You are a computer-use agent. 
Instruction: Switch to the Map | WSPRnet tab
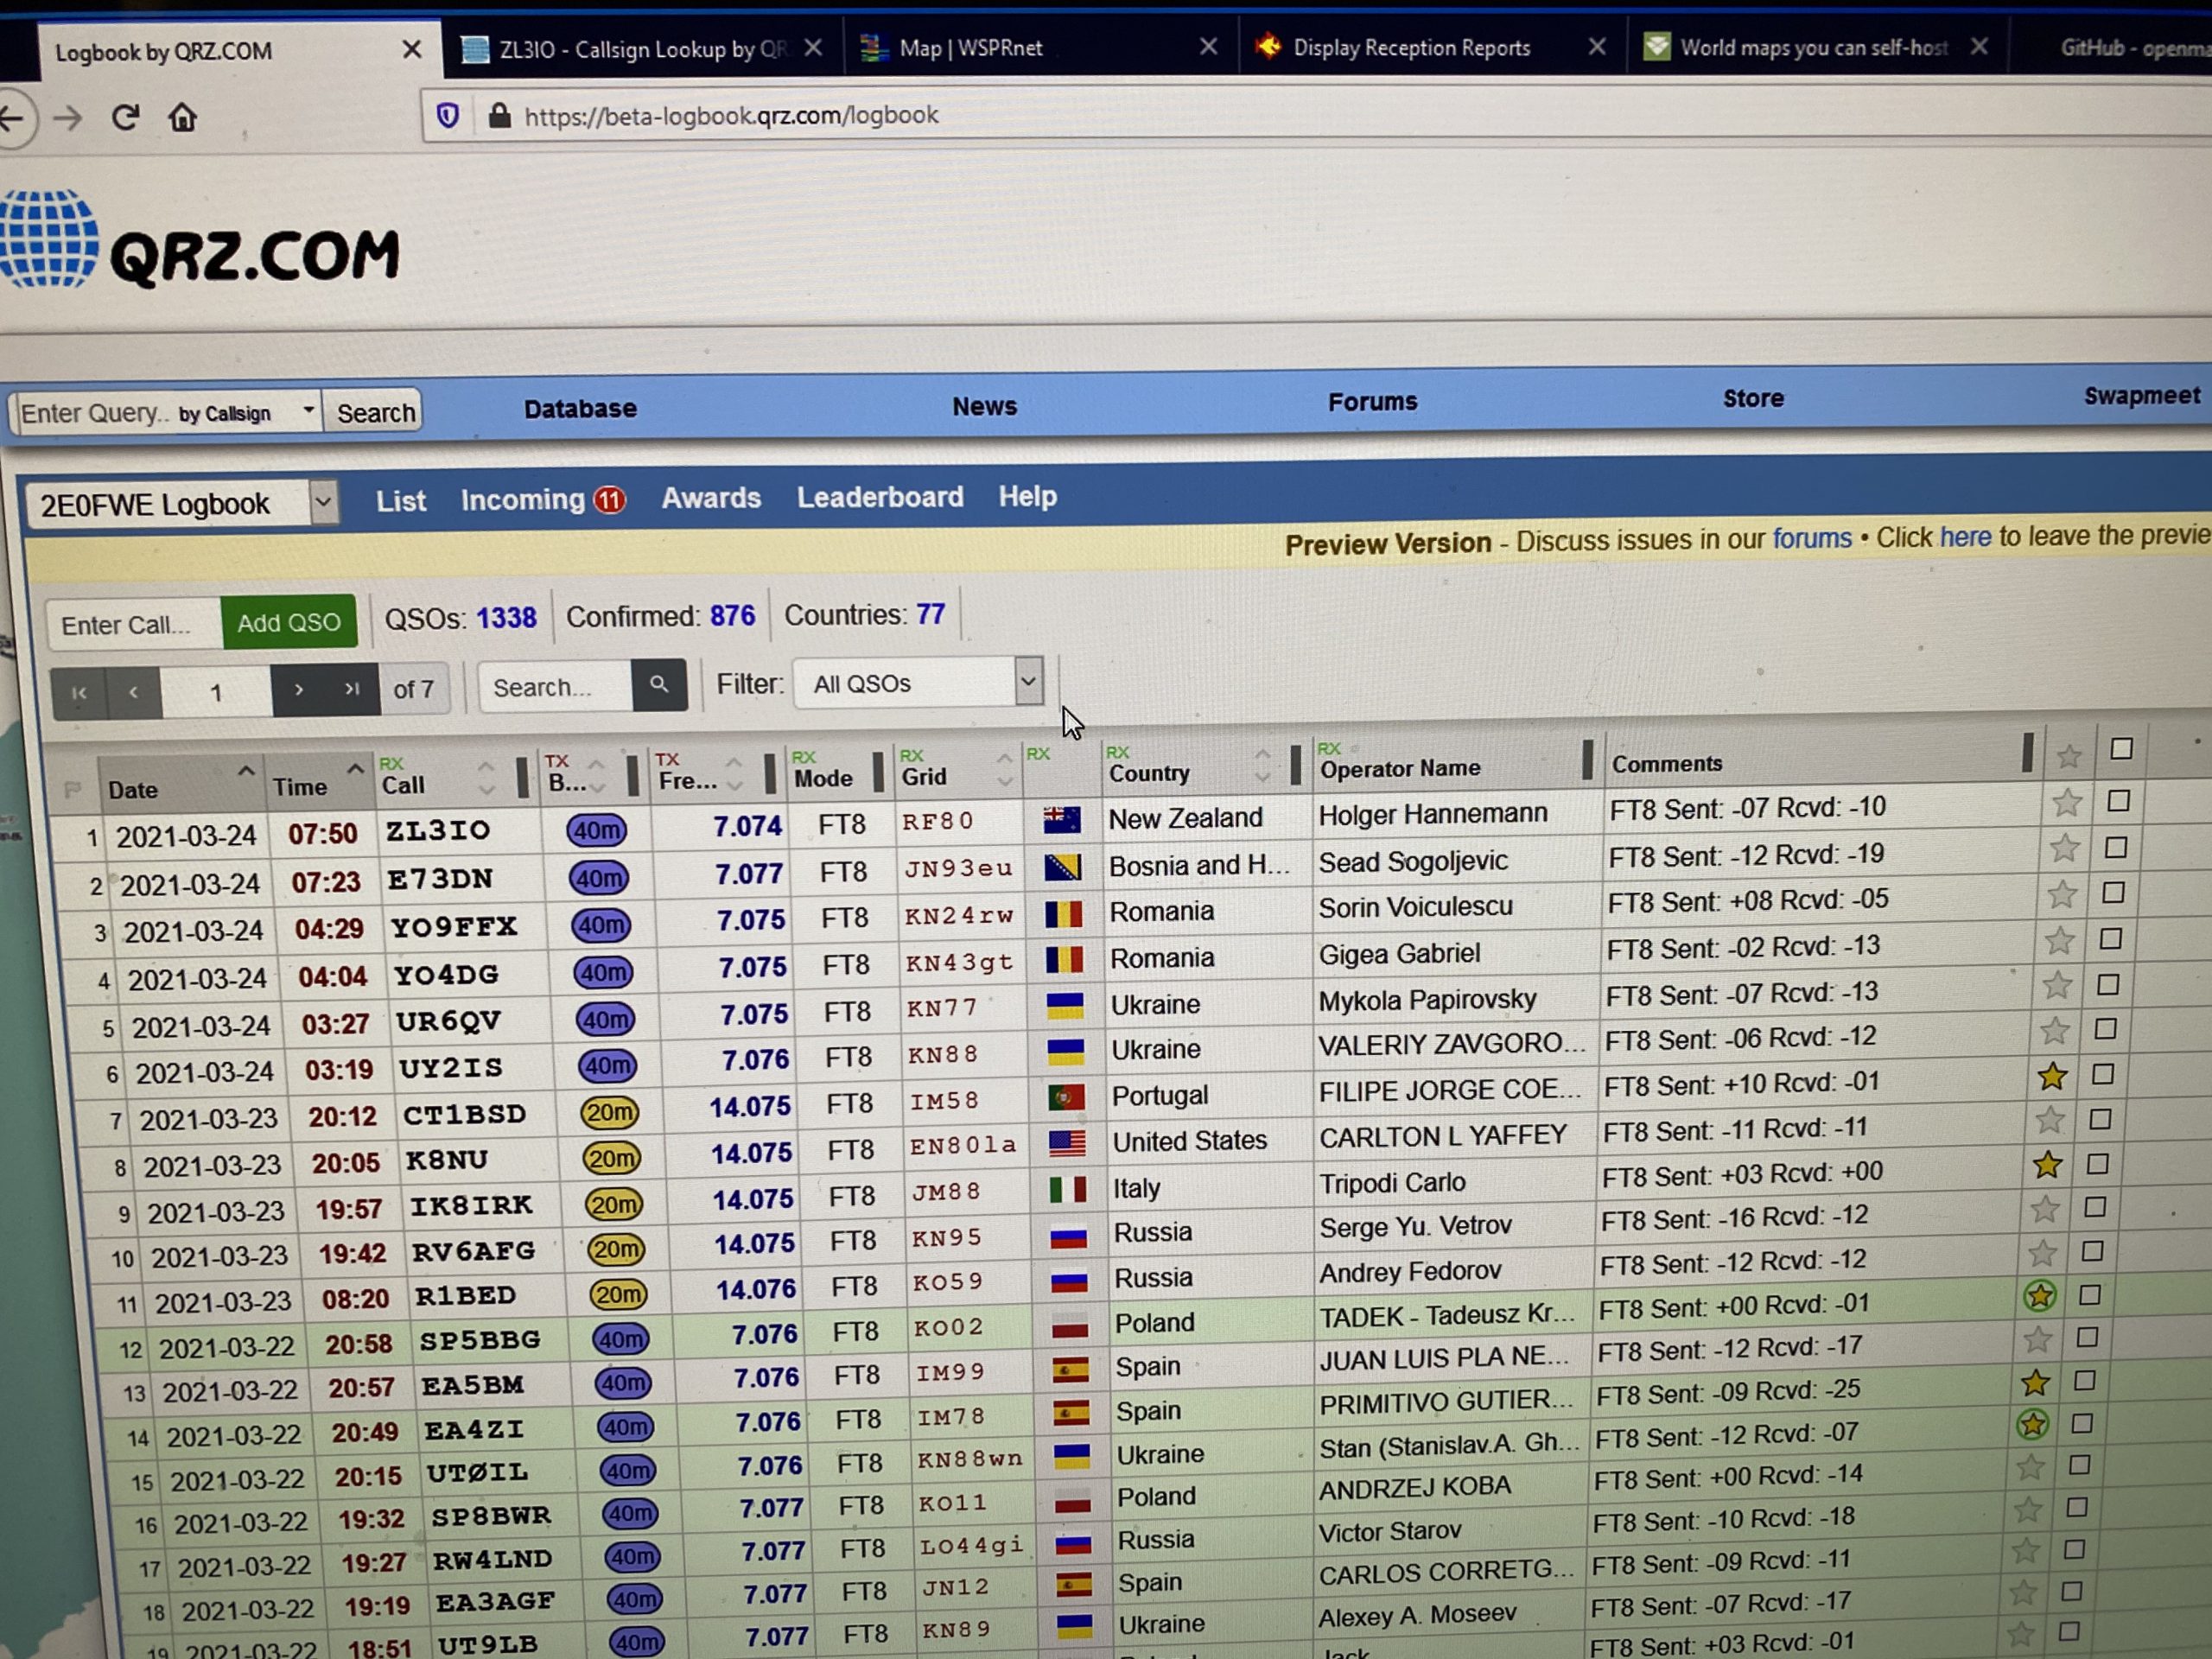point(970,48)
